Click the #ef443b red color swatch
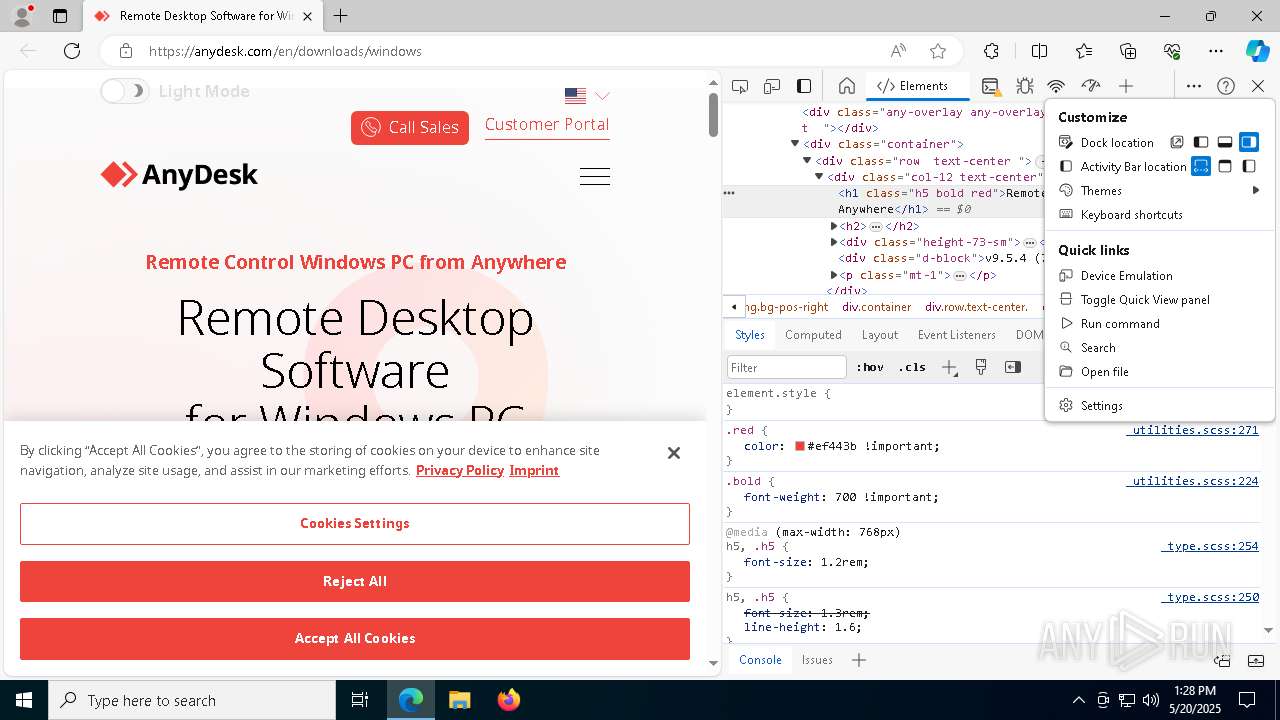Viewport: 1280px width, 720px height. pyautogui.click(x=800, y=446)
